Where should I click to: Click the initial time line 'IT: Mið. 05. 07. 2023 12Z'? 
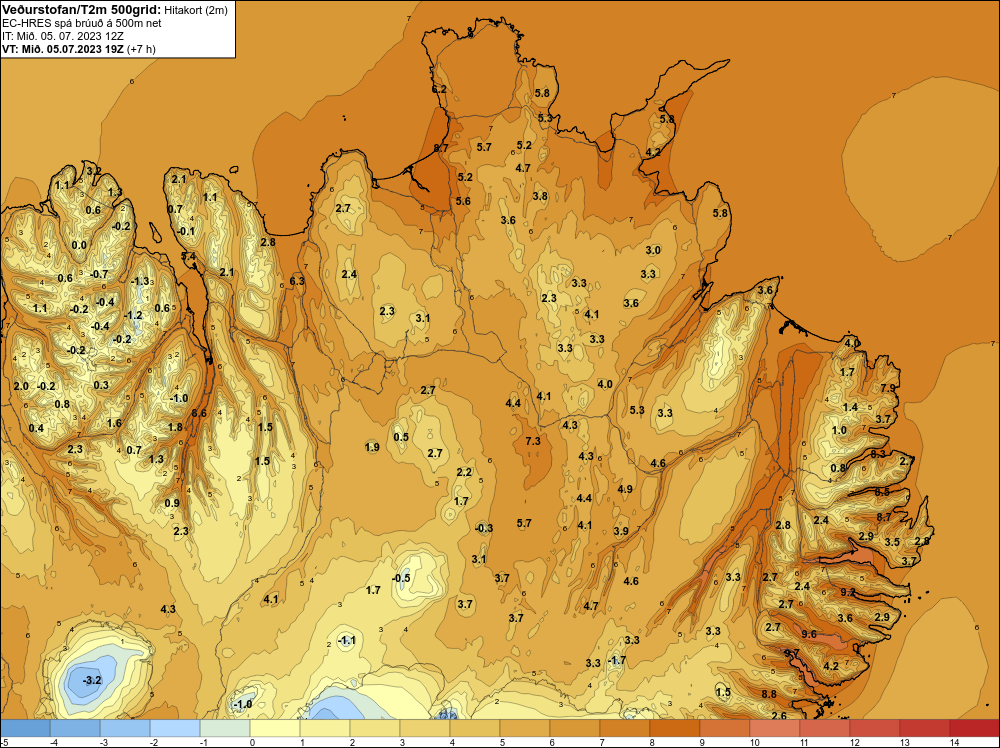click(x=62, y=36)
